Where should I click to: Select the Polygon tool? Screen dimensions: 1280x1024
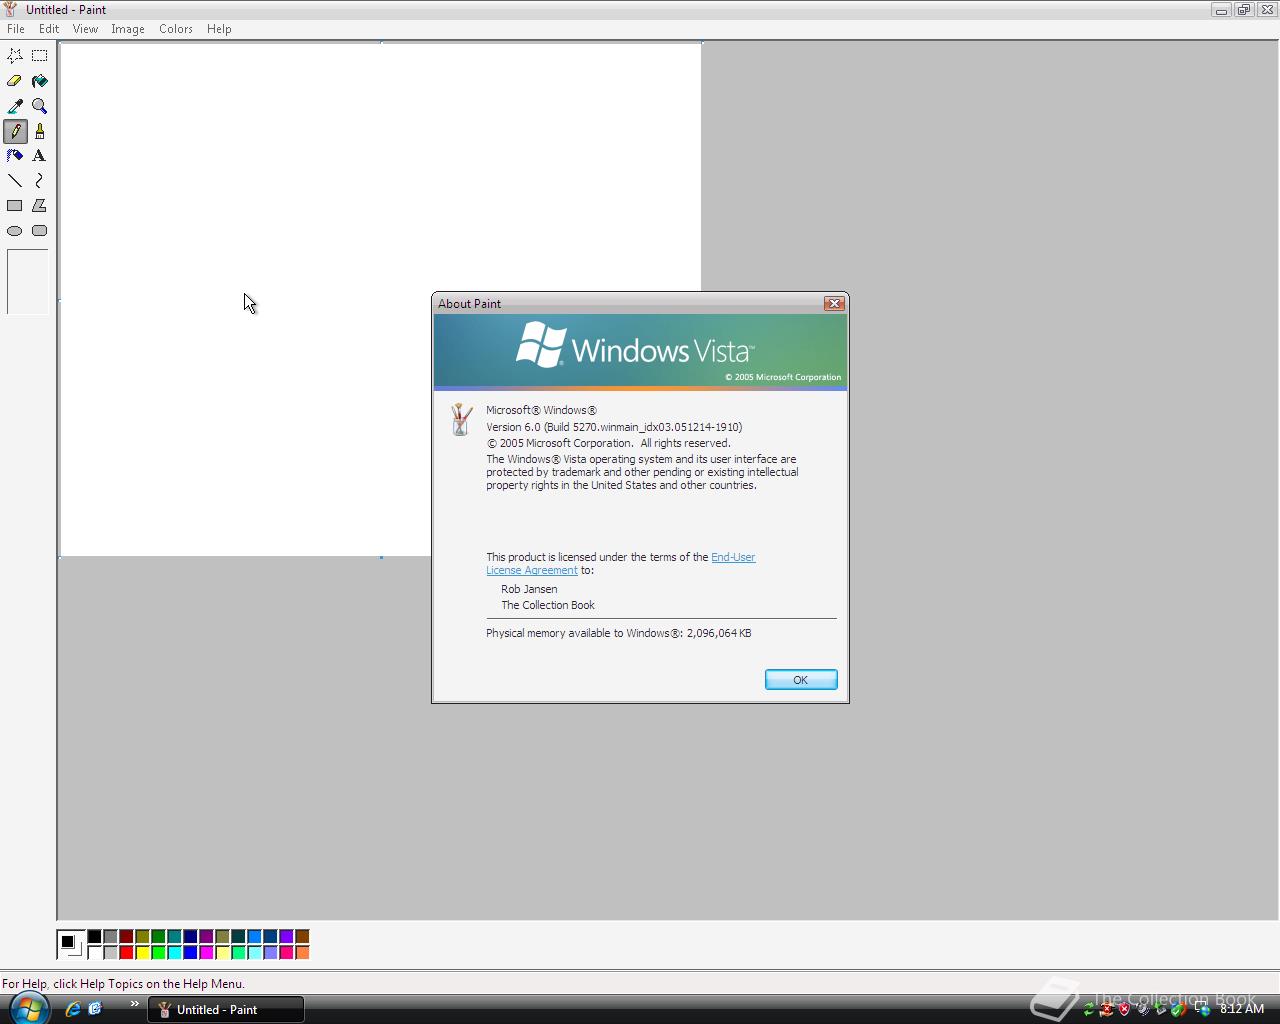pos(39,206)
